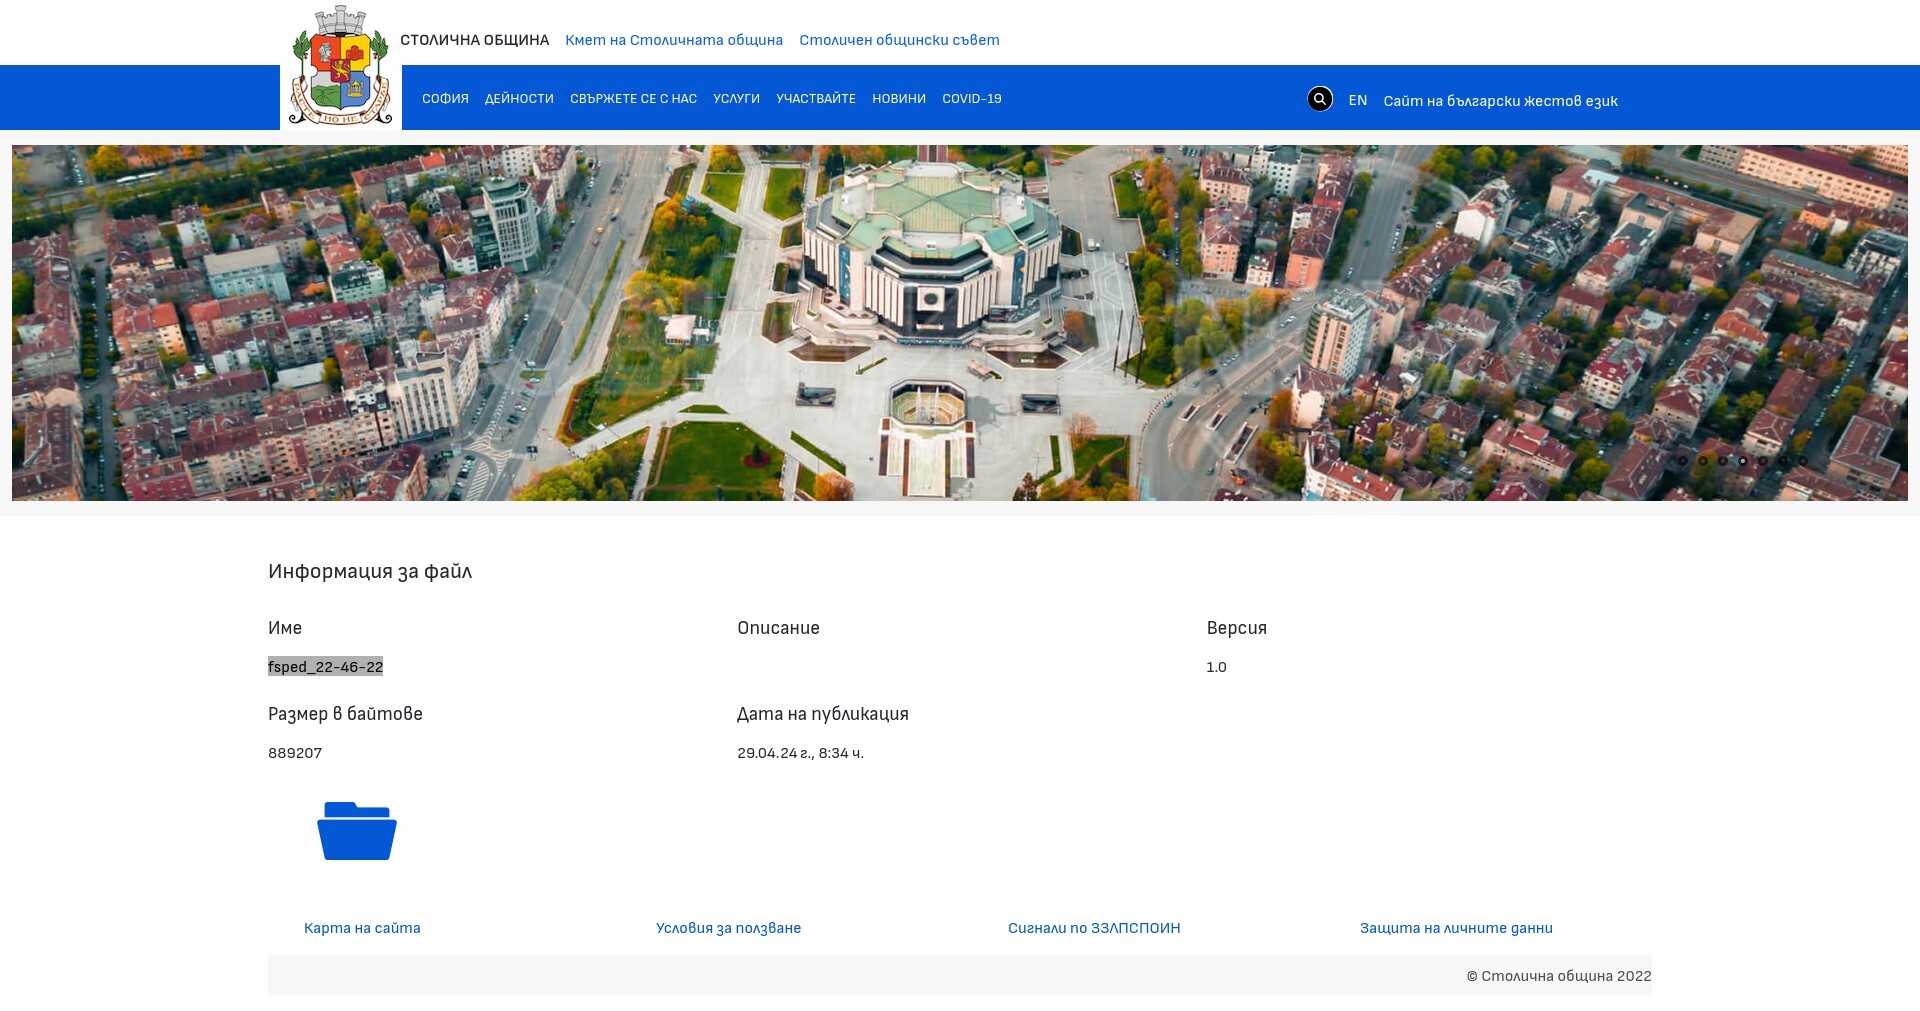Select the active fourth carousel dot

point(1743,461)
